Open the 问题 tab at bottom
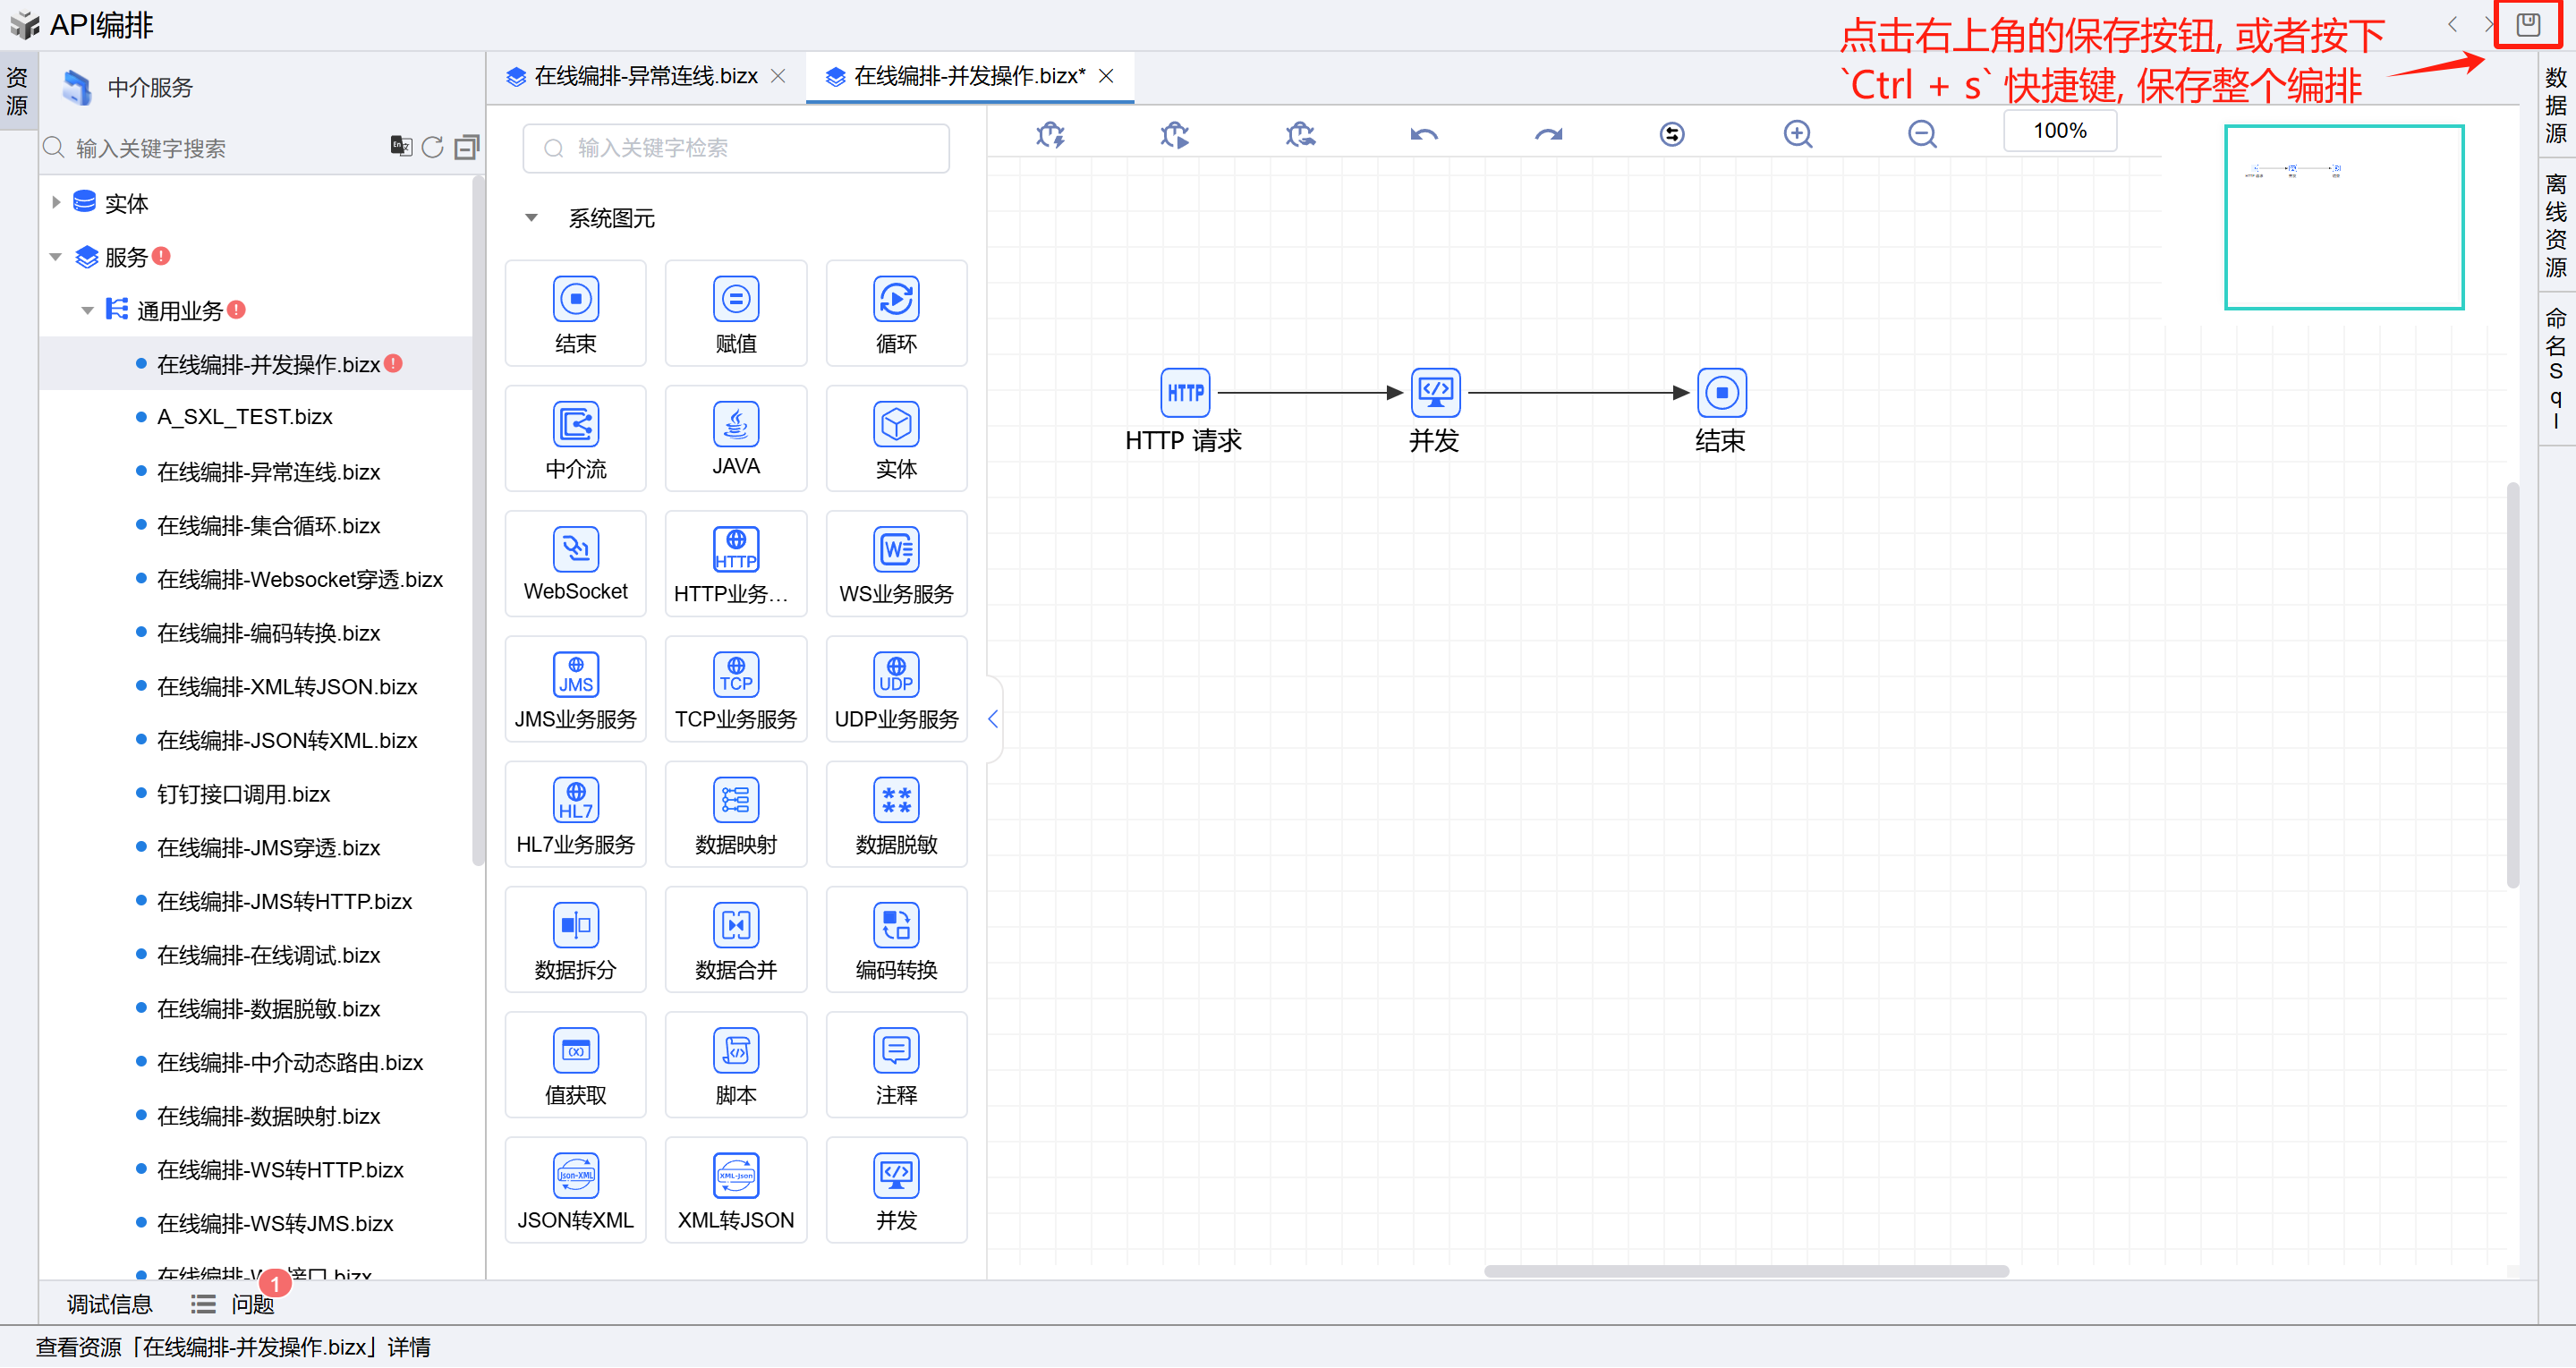 252,1304
